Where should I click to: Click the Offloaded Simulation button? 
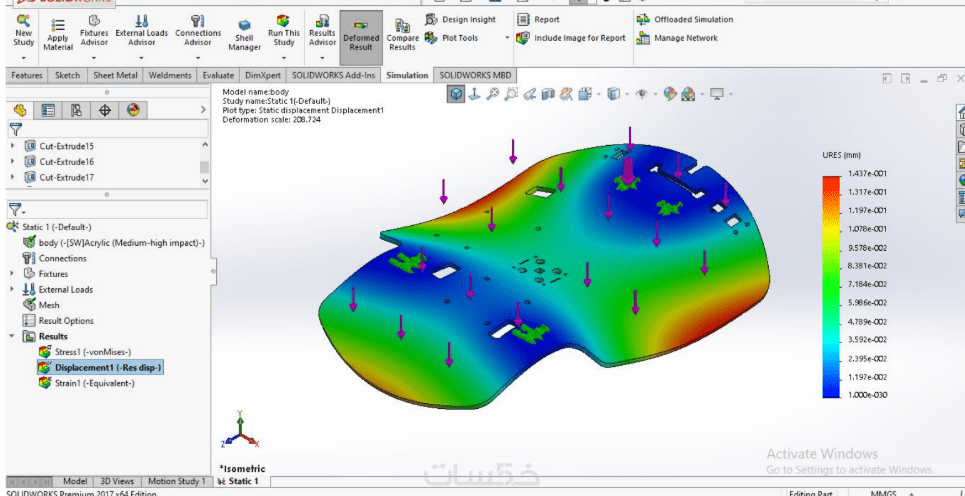coord(685,20)
